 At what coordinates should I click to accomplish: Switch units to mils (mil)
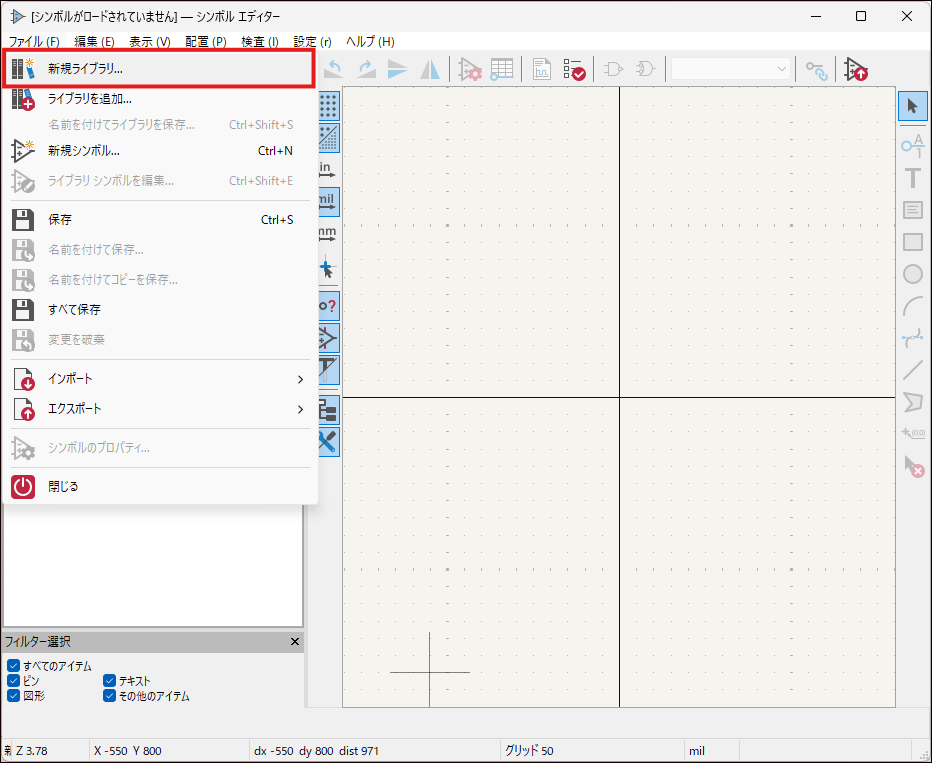(328, 201)
